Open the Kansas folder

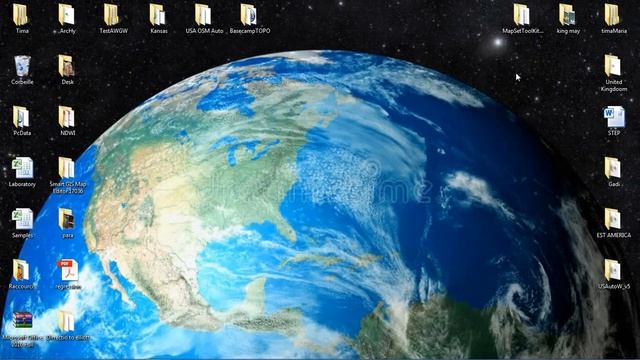click(x=158, y=15)
